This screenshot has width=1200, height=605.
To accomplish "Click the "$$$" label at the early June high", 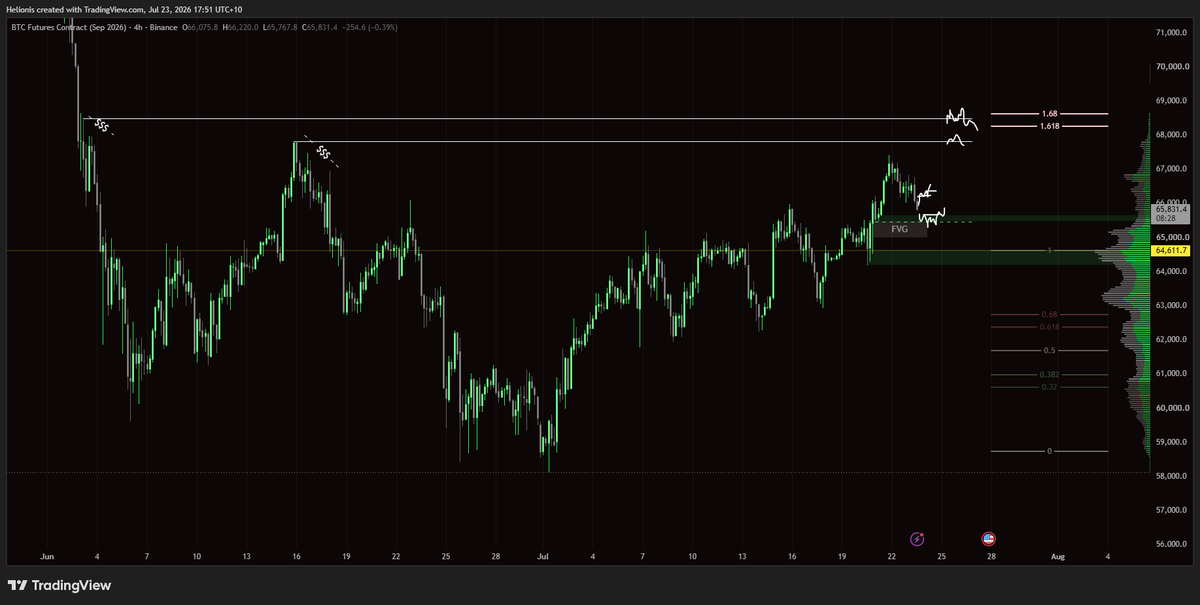I will tap(100, 125).
